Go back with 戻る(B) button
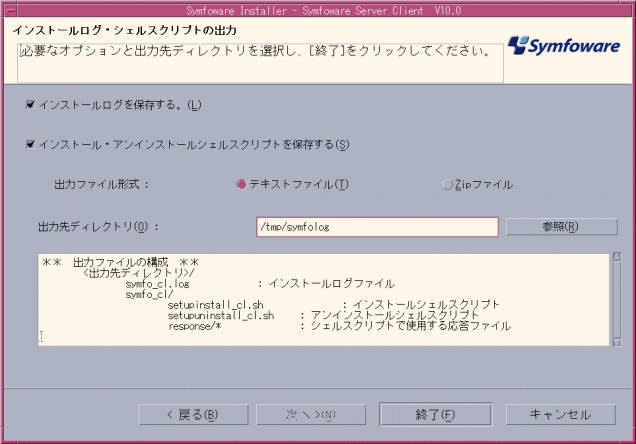This screenshot has width=636, height=444. (193, 415)
